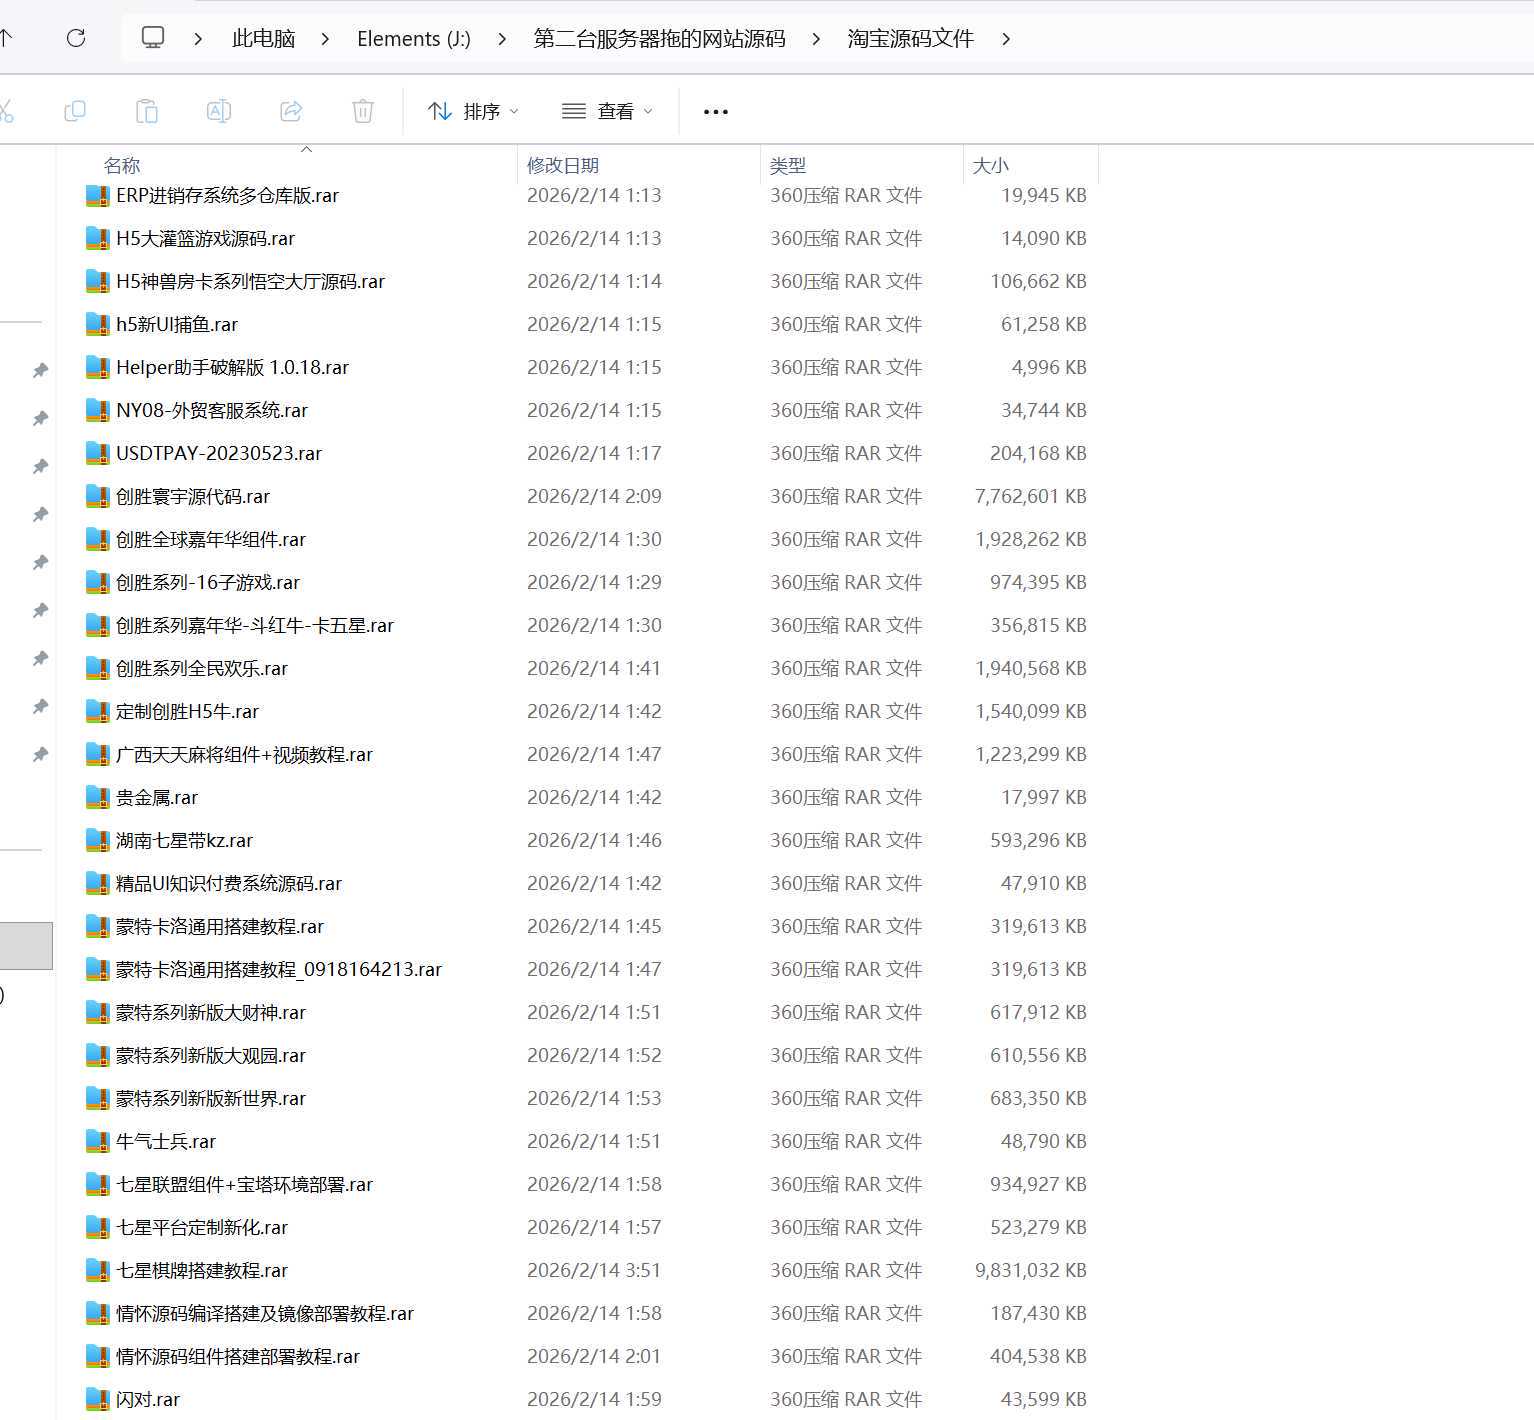
Task: Click the Delete trash icon in toolbar
Action: (363, 111)
